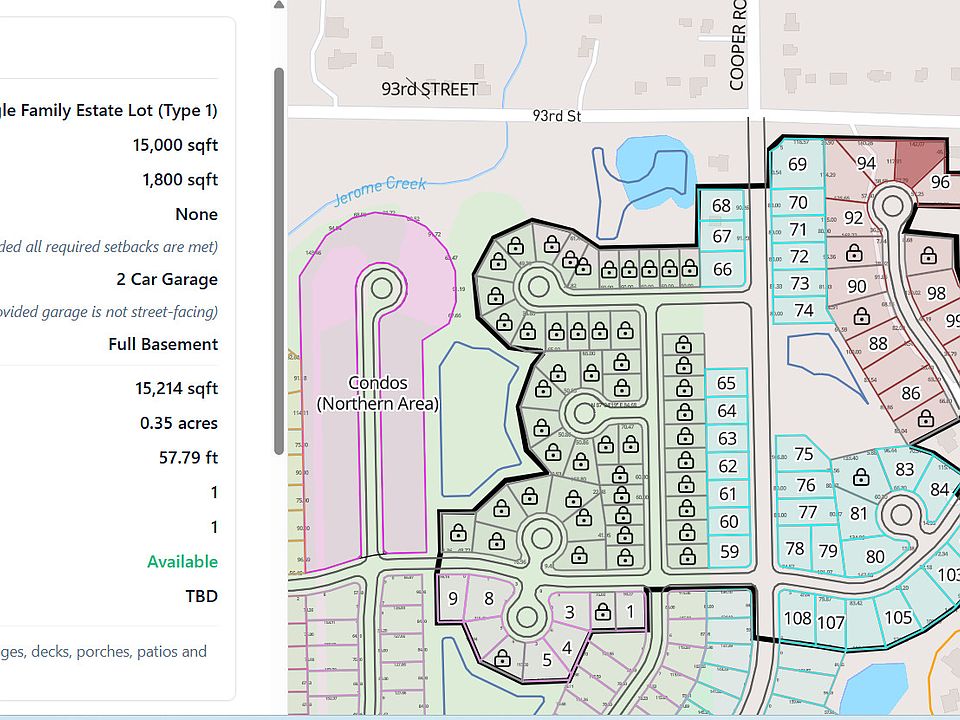The image size is (960, 720).
Task: Select lot 75 on the map
Action: pos(804,454)
